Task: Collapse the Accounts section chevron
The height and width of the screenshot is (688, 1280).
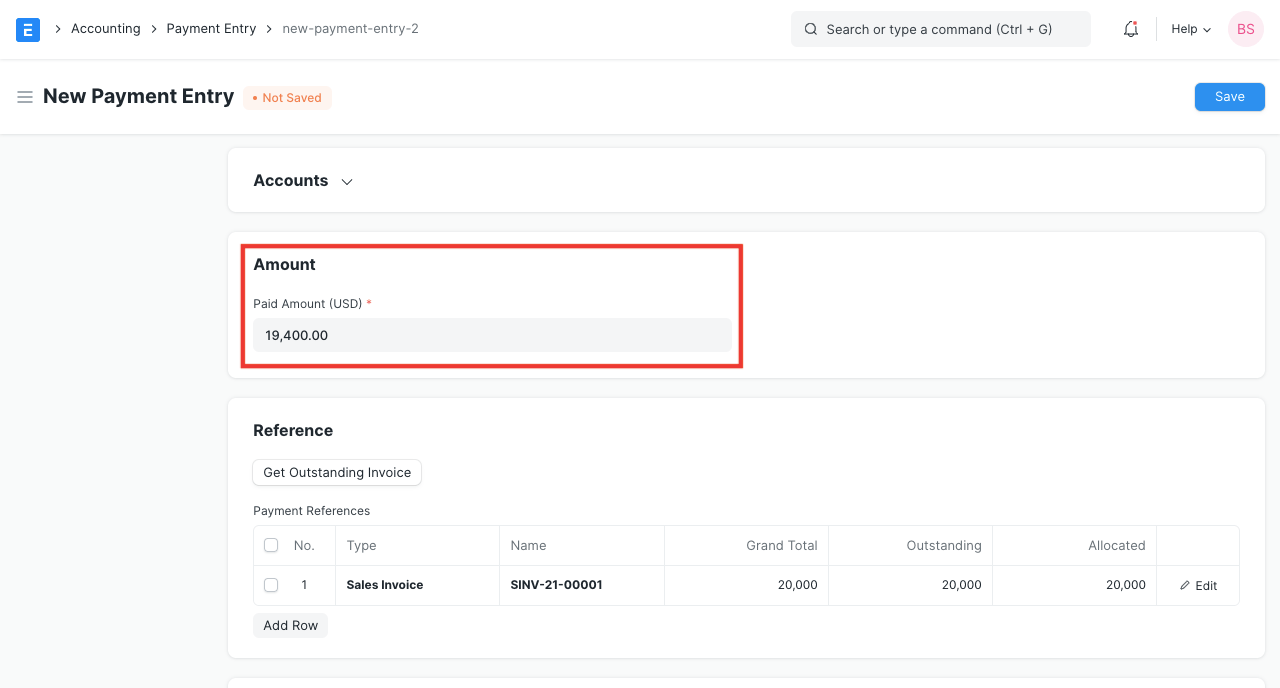Action: [x=346, y=182]
